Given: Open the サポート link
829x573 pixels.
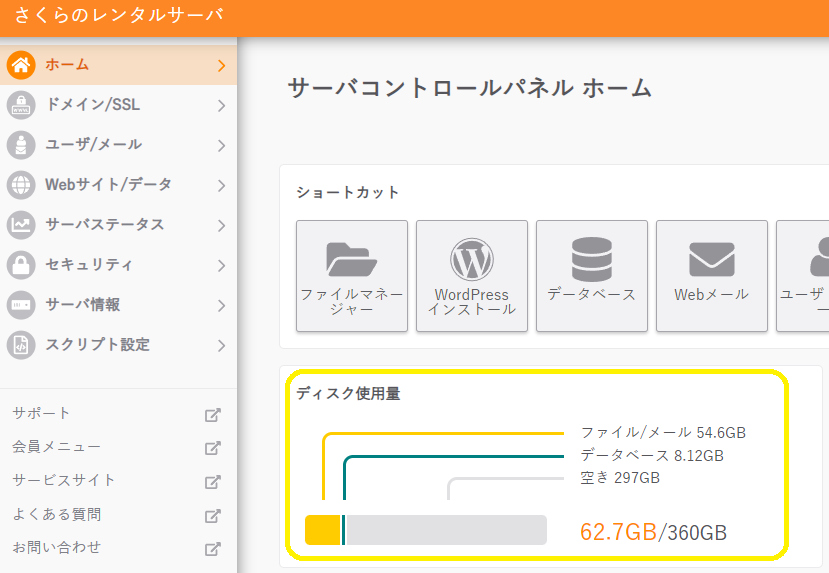Looking at the screenshot, I should [x=41, y=413].
